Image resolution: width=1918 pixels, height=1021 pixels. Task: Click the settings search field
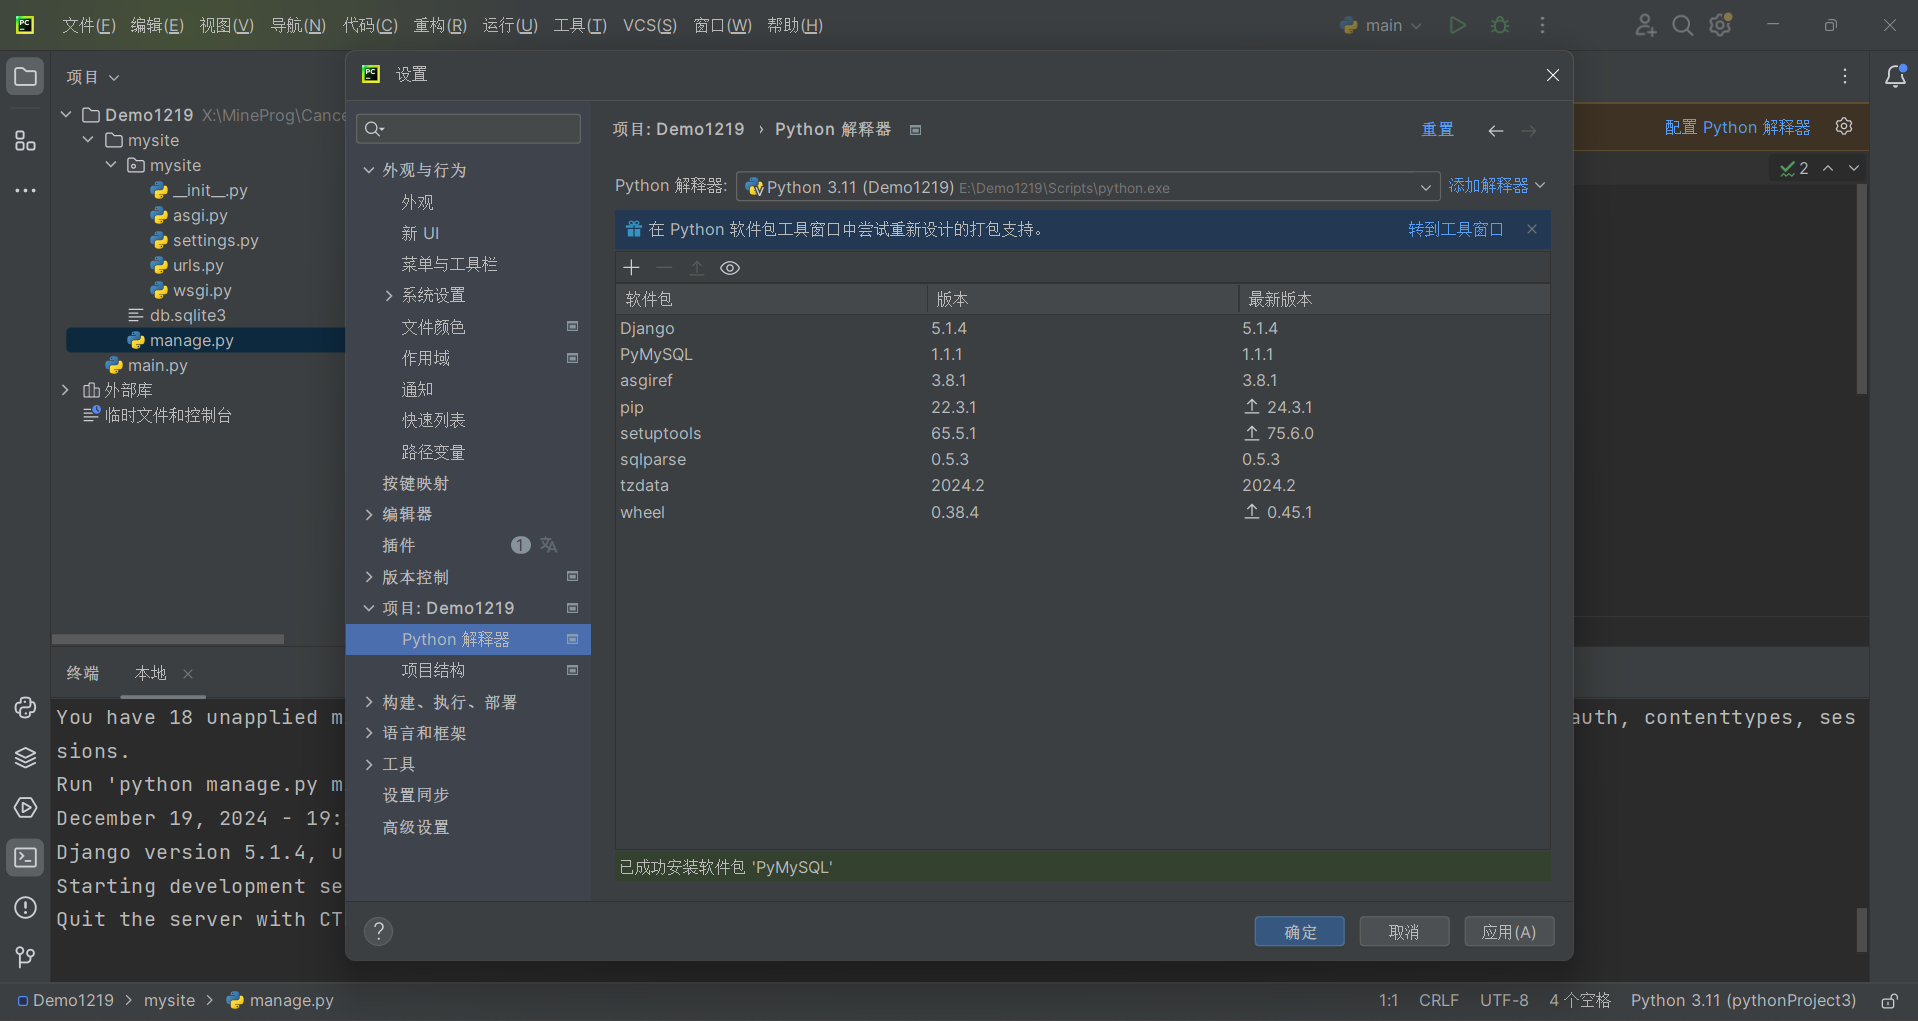tap(470, 129)
